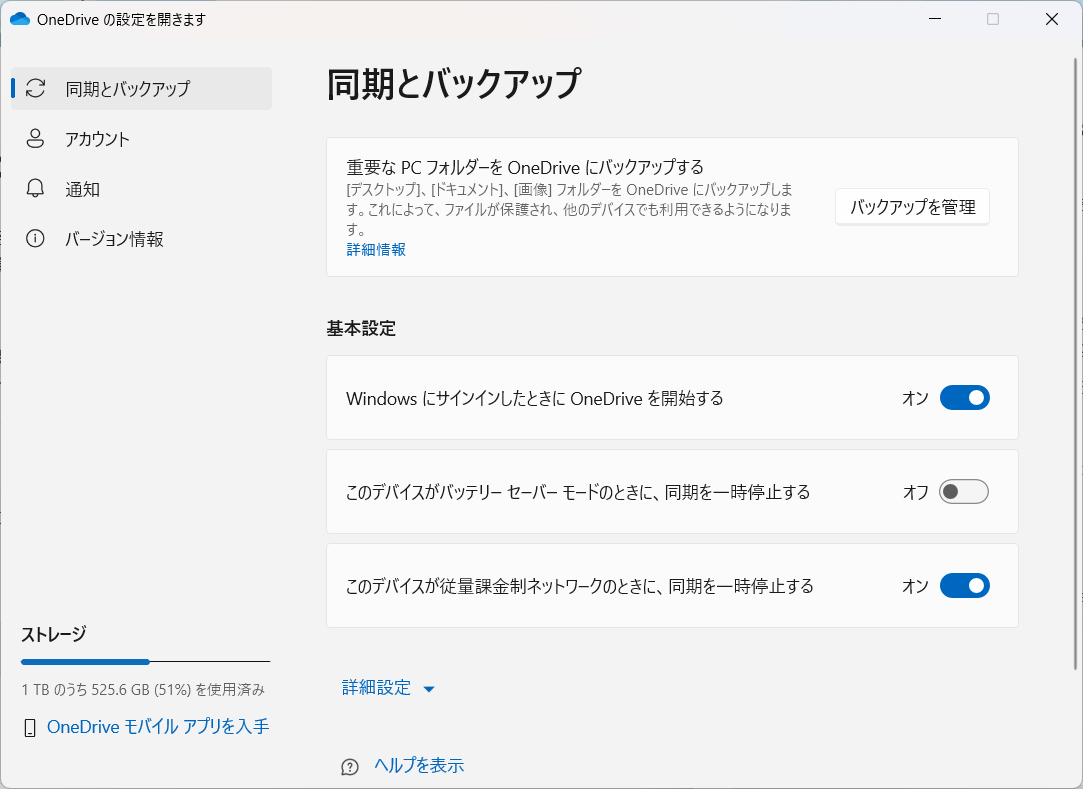Open the 詳細情報 link
1083x789 pixels.
coord(376,249)
